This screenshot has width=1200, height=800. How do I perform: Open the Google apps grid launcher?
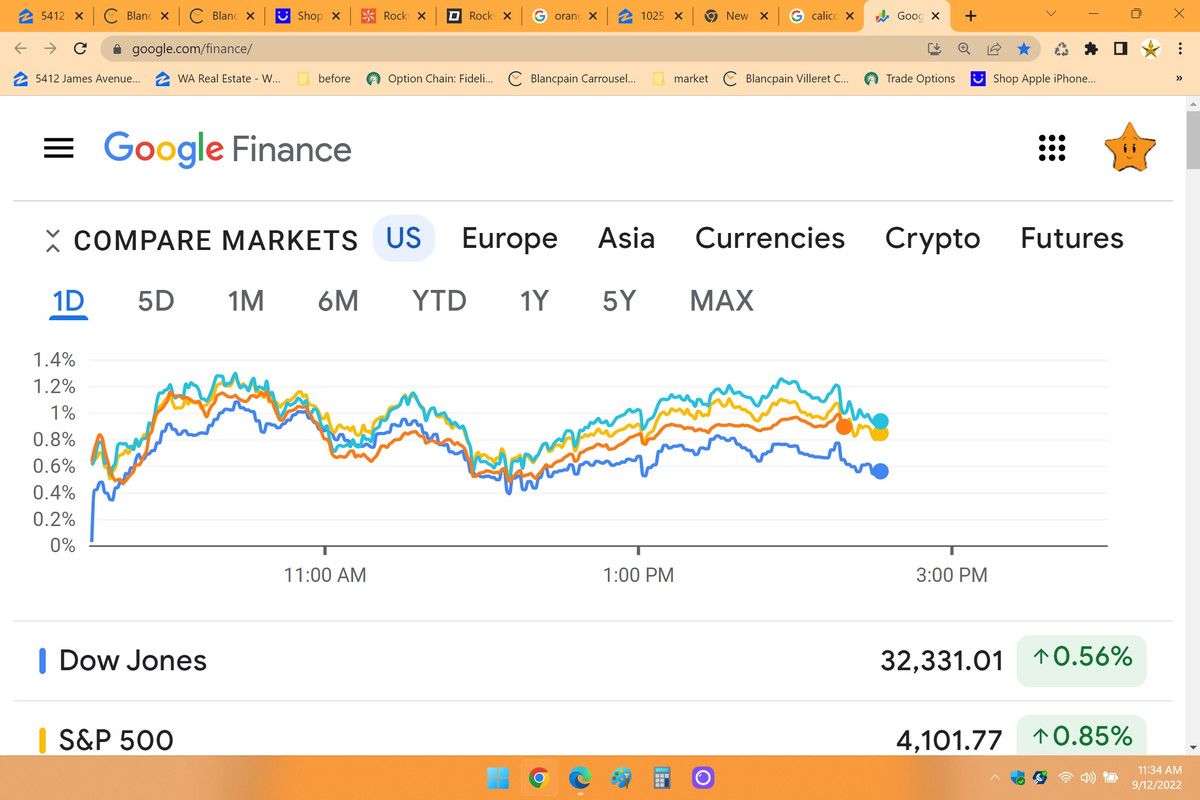click(x=1051, y=148)
